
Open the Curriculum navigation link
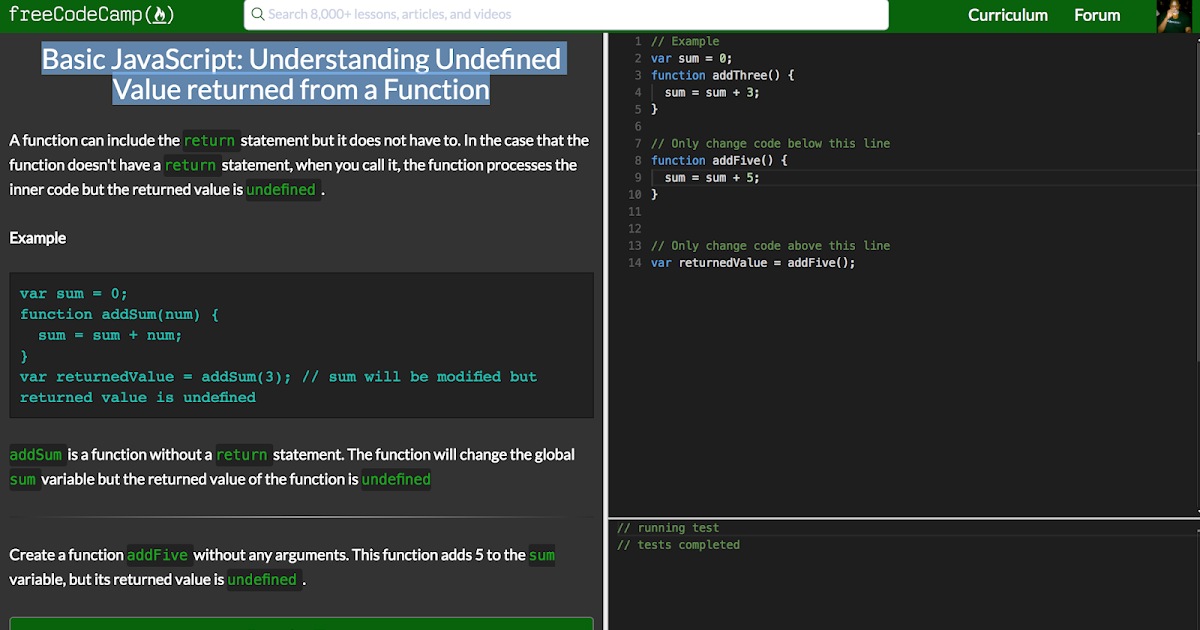click(1008, 15)
